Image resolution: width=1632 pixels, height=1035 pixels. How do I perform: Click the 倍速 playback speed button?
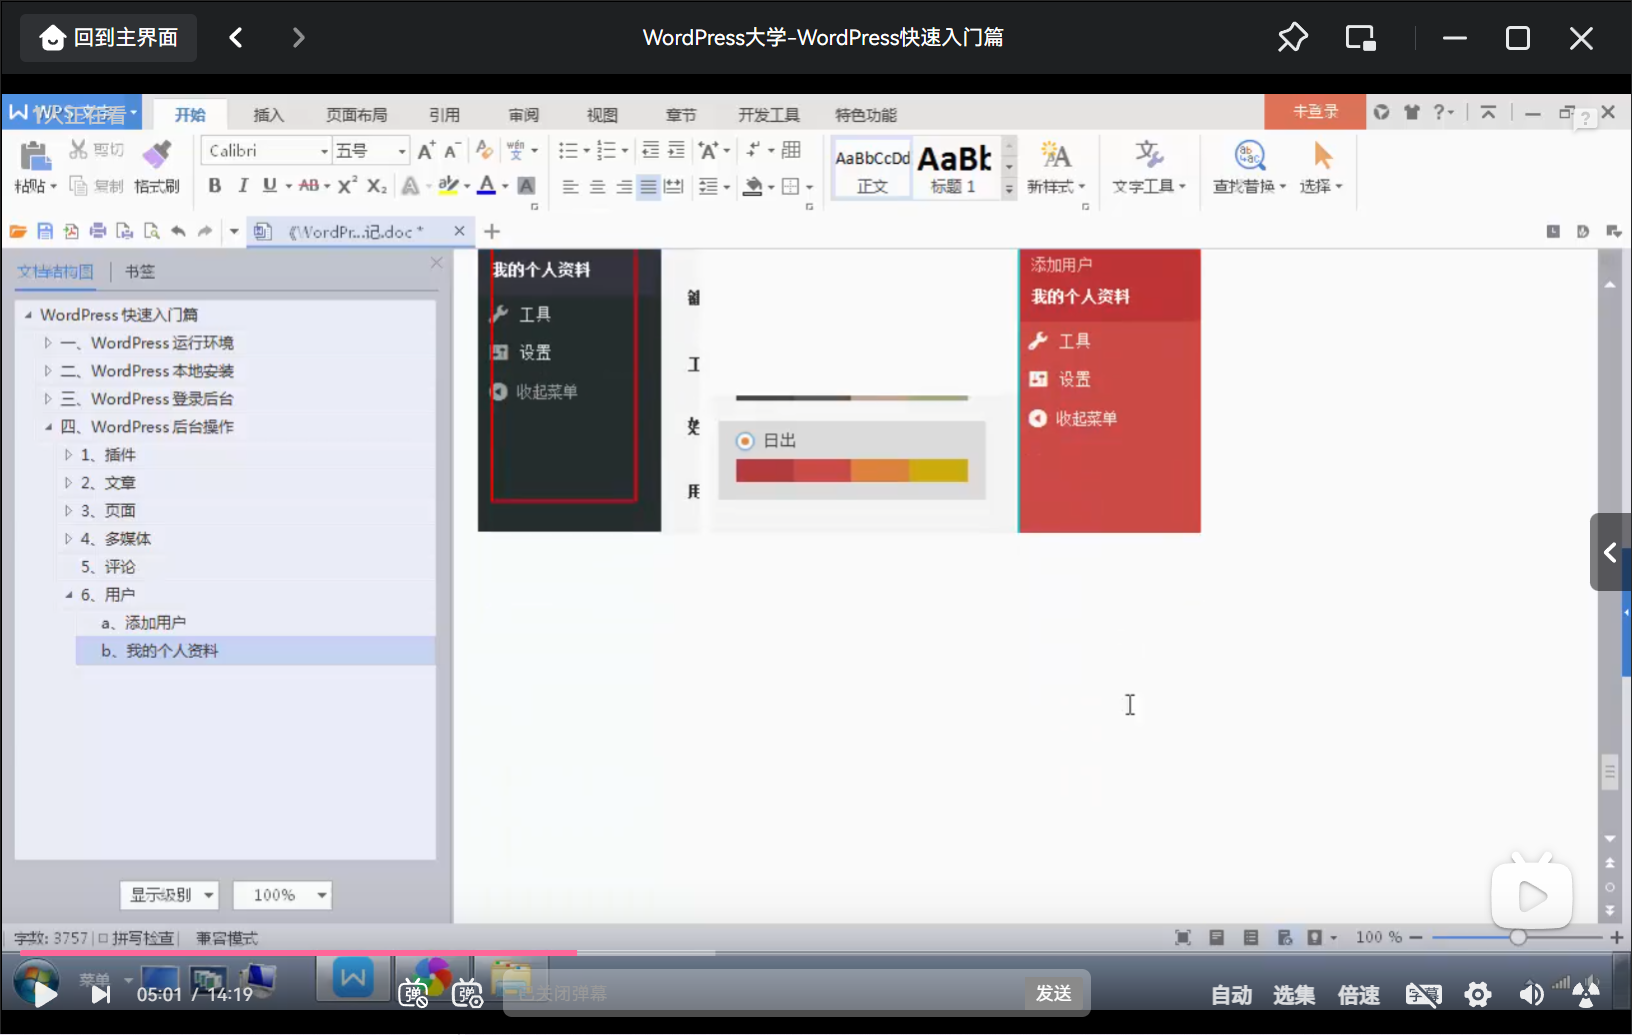[x=1358, y=995]
